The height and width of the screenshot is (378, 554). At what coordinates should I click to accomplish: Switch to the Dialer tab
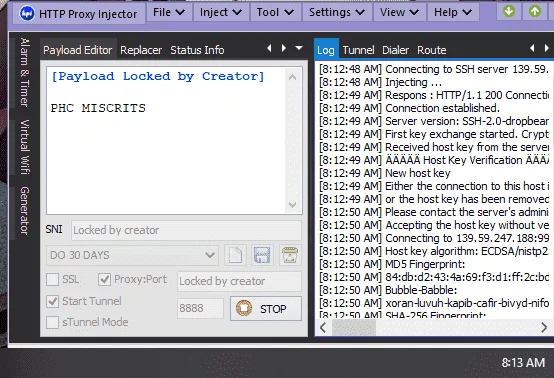pyautogui.click(x=395, y=50)
